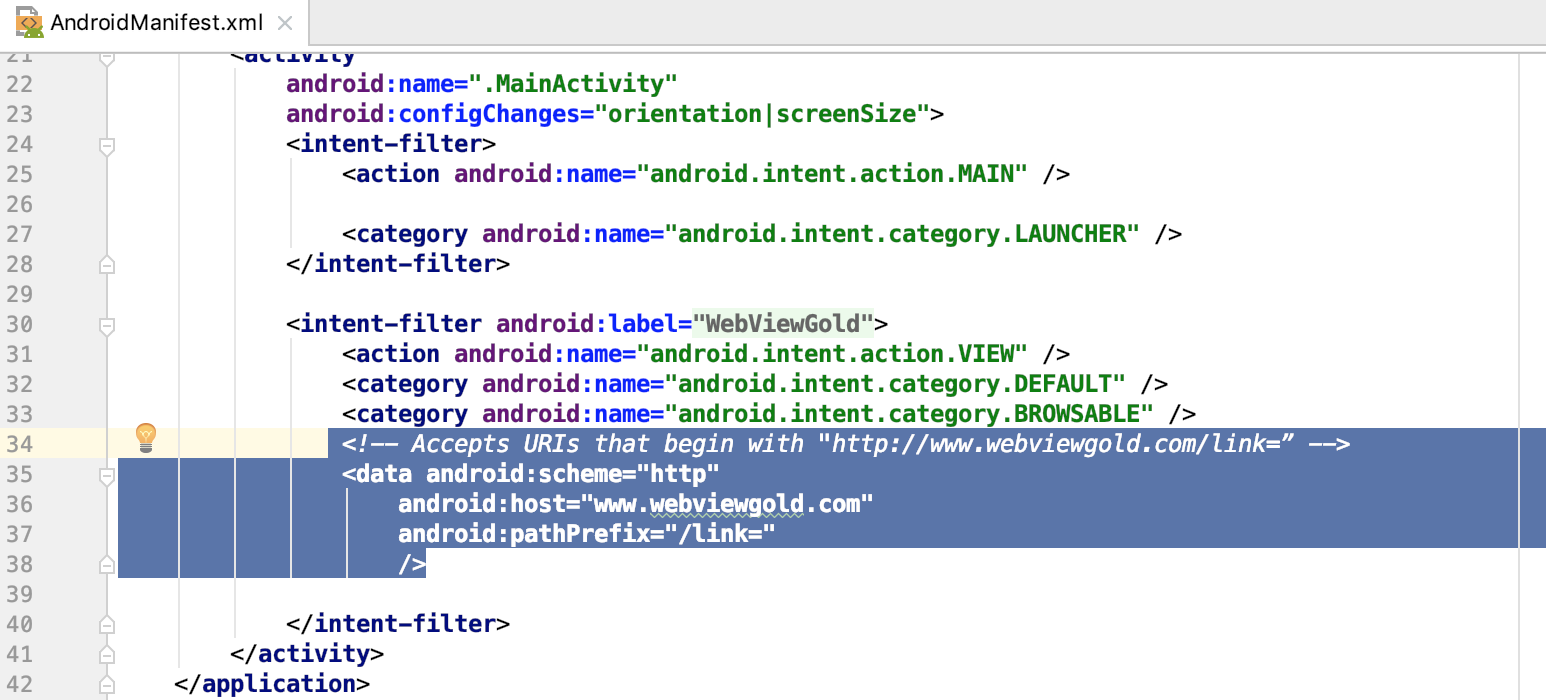Collapse the WebViewGold intent-filter fold at line 30

pos(107,325)
